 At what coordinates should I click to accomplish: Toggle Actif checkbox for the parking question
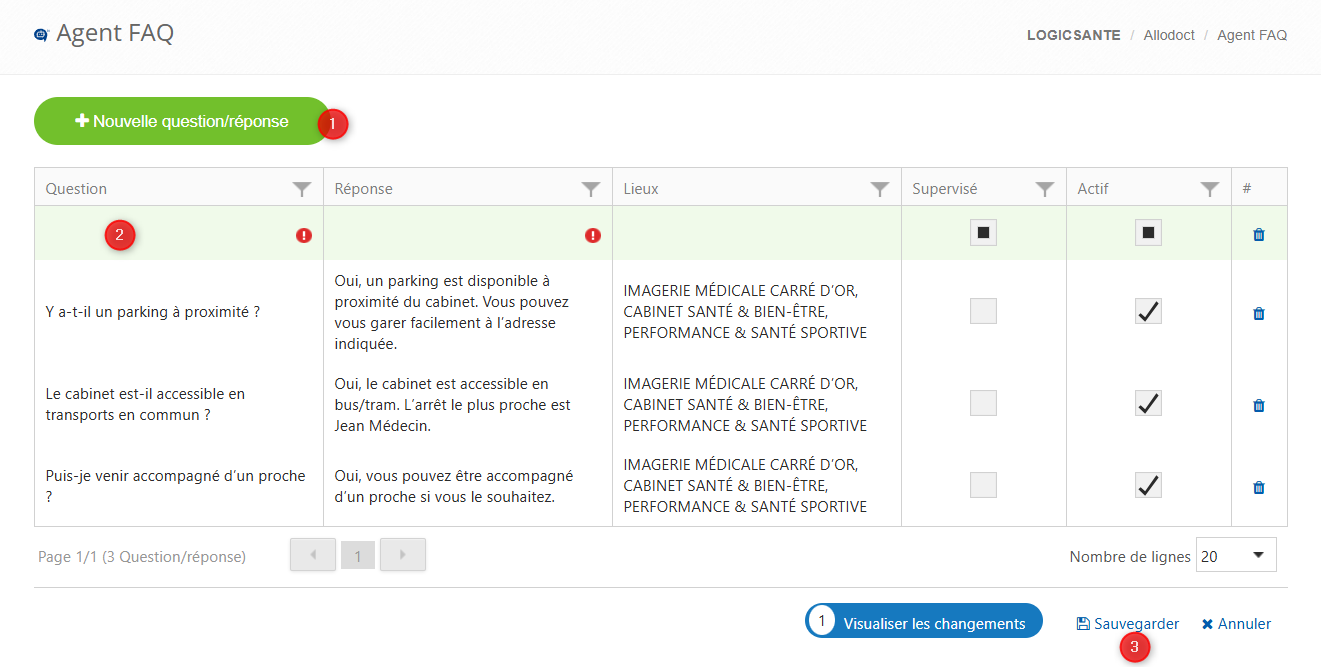(x=1148, y=312)
